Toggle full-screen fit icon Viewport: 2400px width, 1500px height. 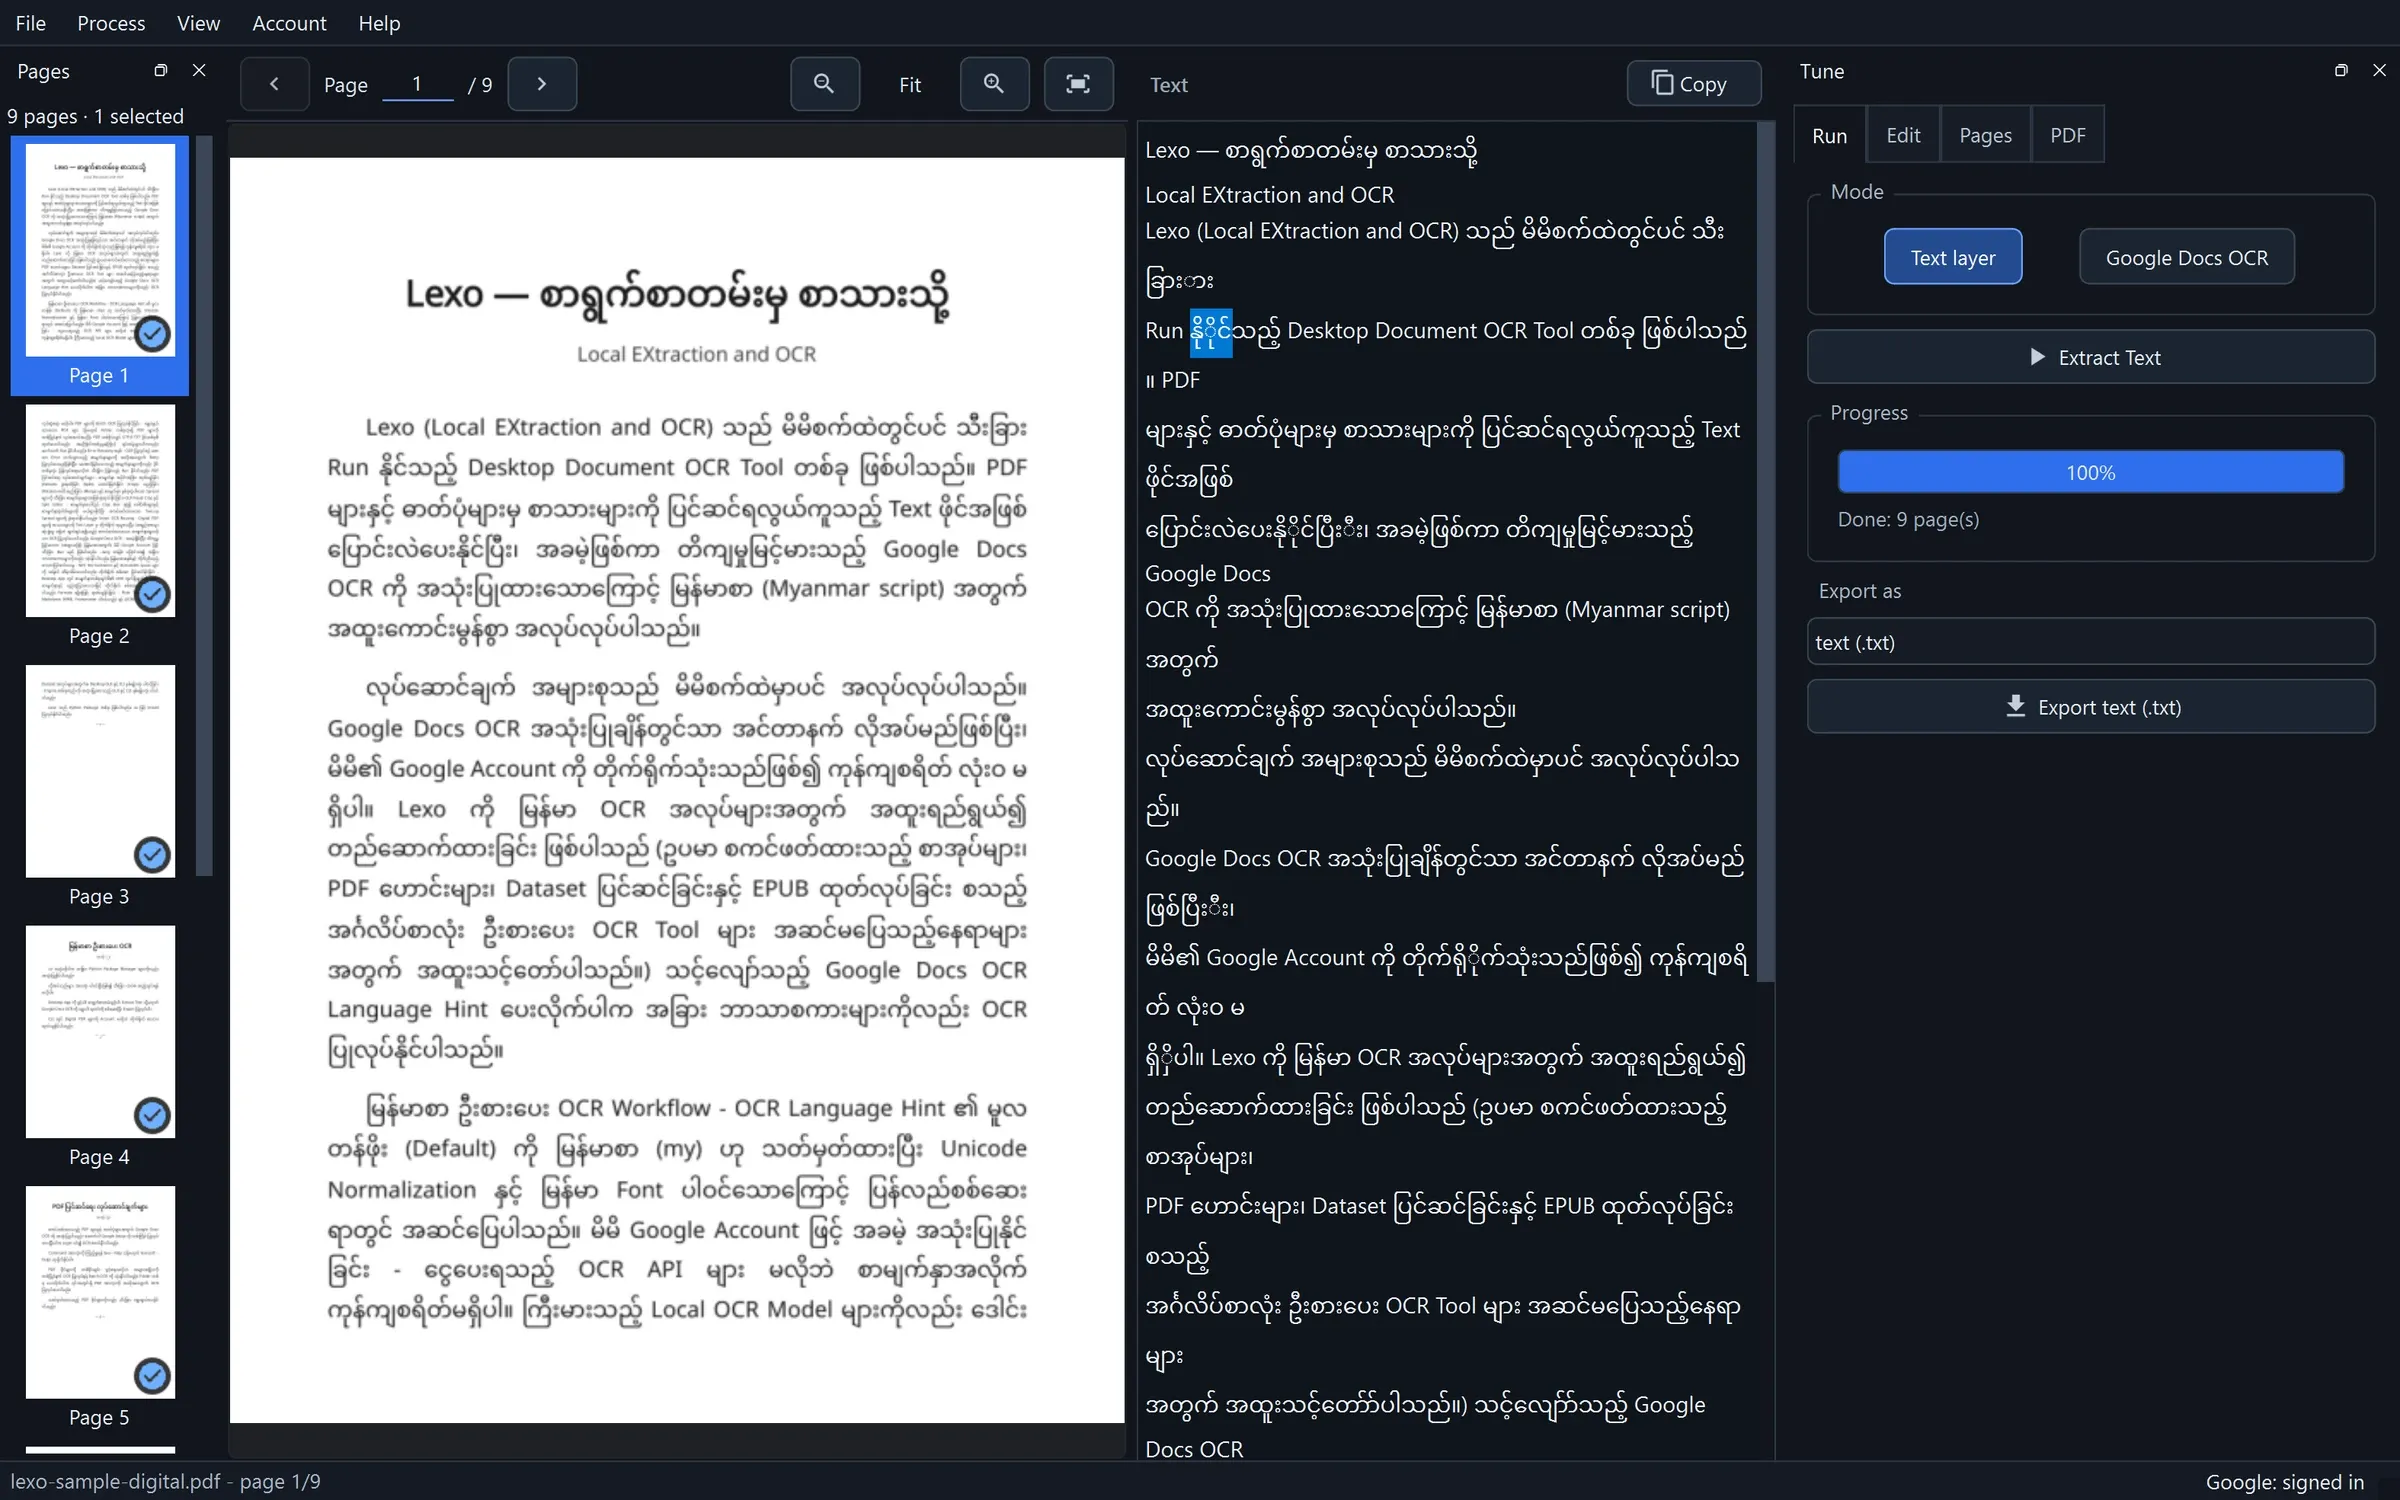[1078, 84]
